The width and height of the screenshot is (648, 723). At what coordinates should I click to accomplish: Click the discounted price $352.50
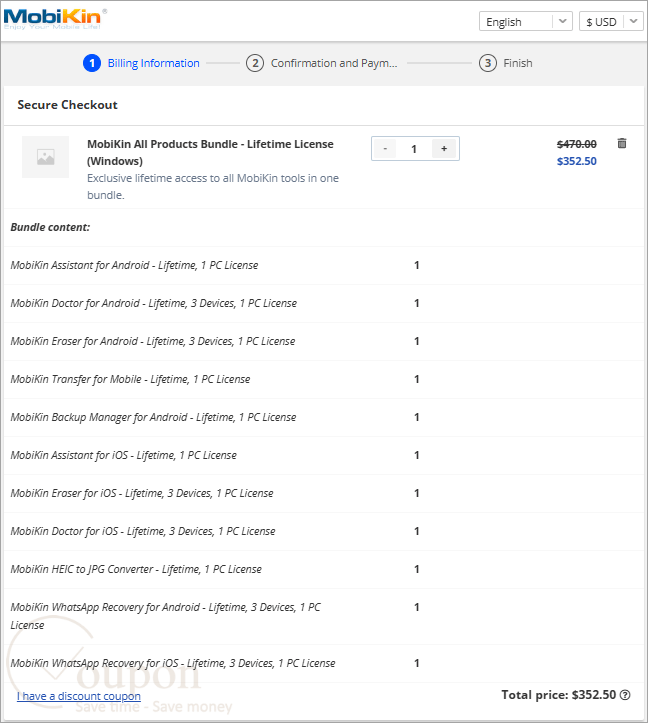coord(577,161)
